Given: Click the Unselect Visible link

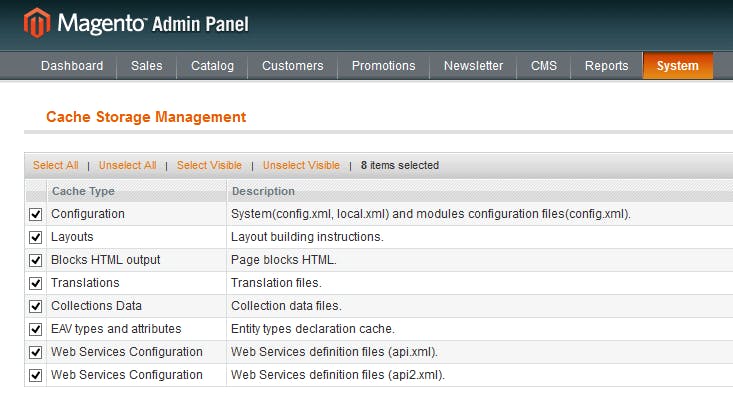Looking at the screenshot, I should [x=302, y=165].
